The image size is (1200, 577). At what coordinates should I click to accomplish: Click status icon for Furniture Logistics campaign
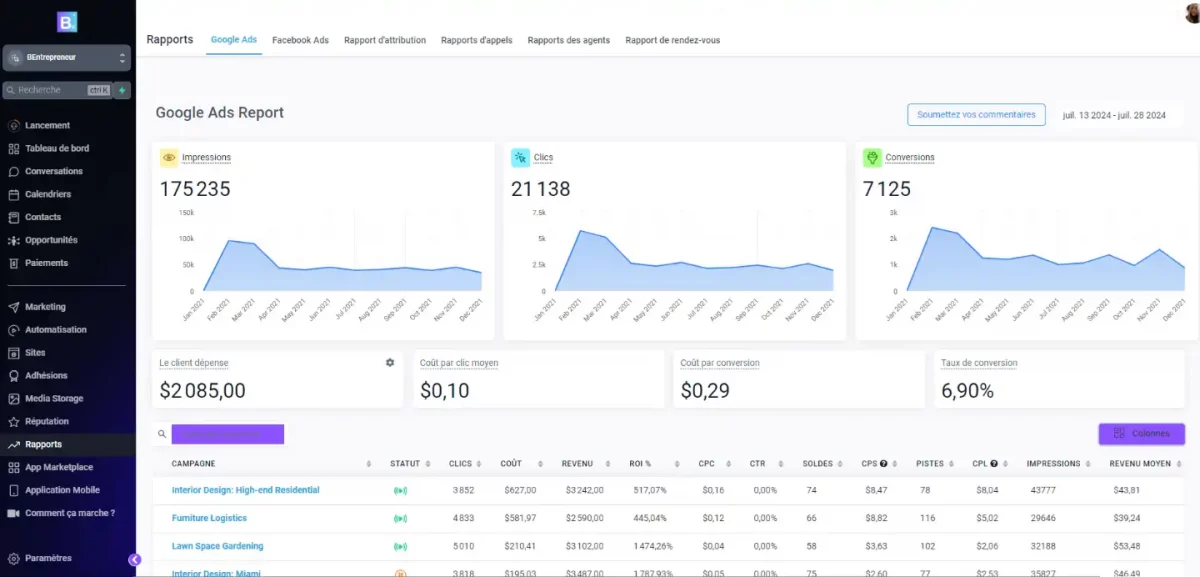click(400, 519)
